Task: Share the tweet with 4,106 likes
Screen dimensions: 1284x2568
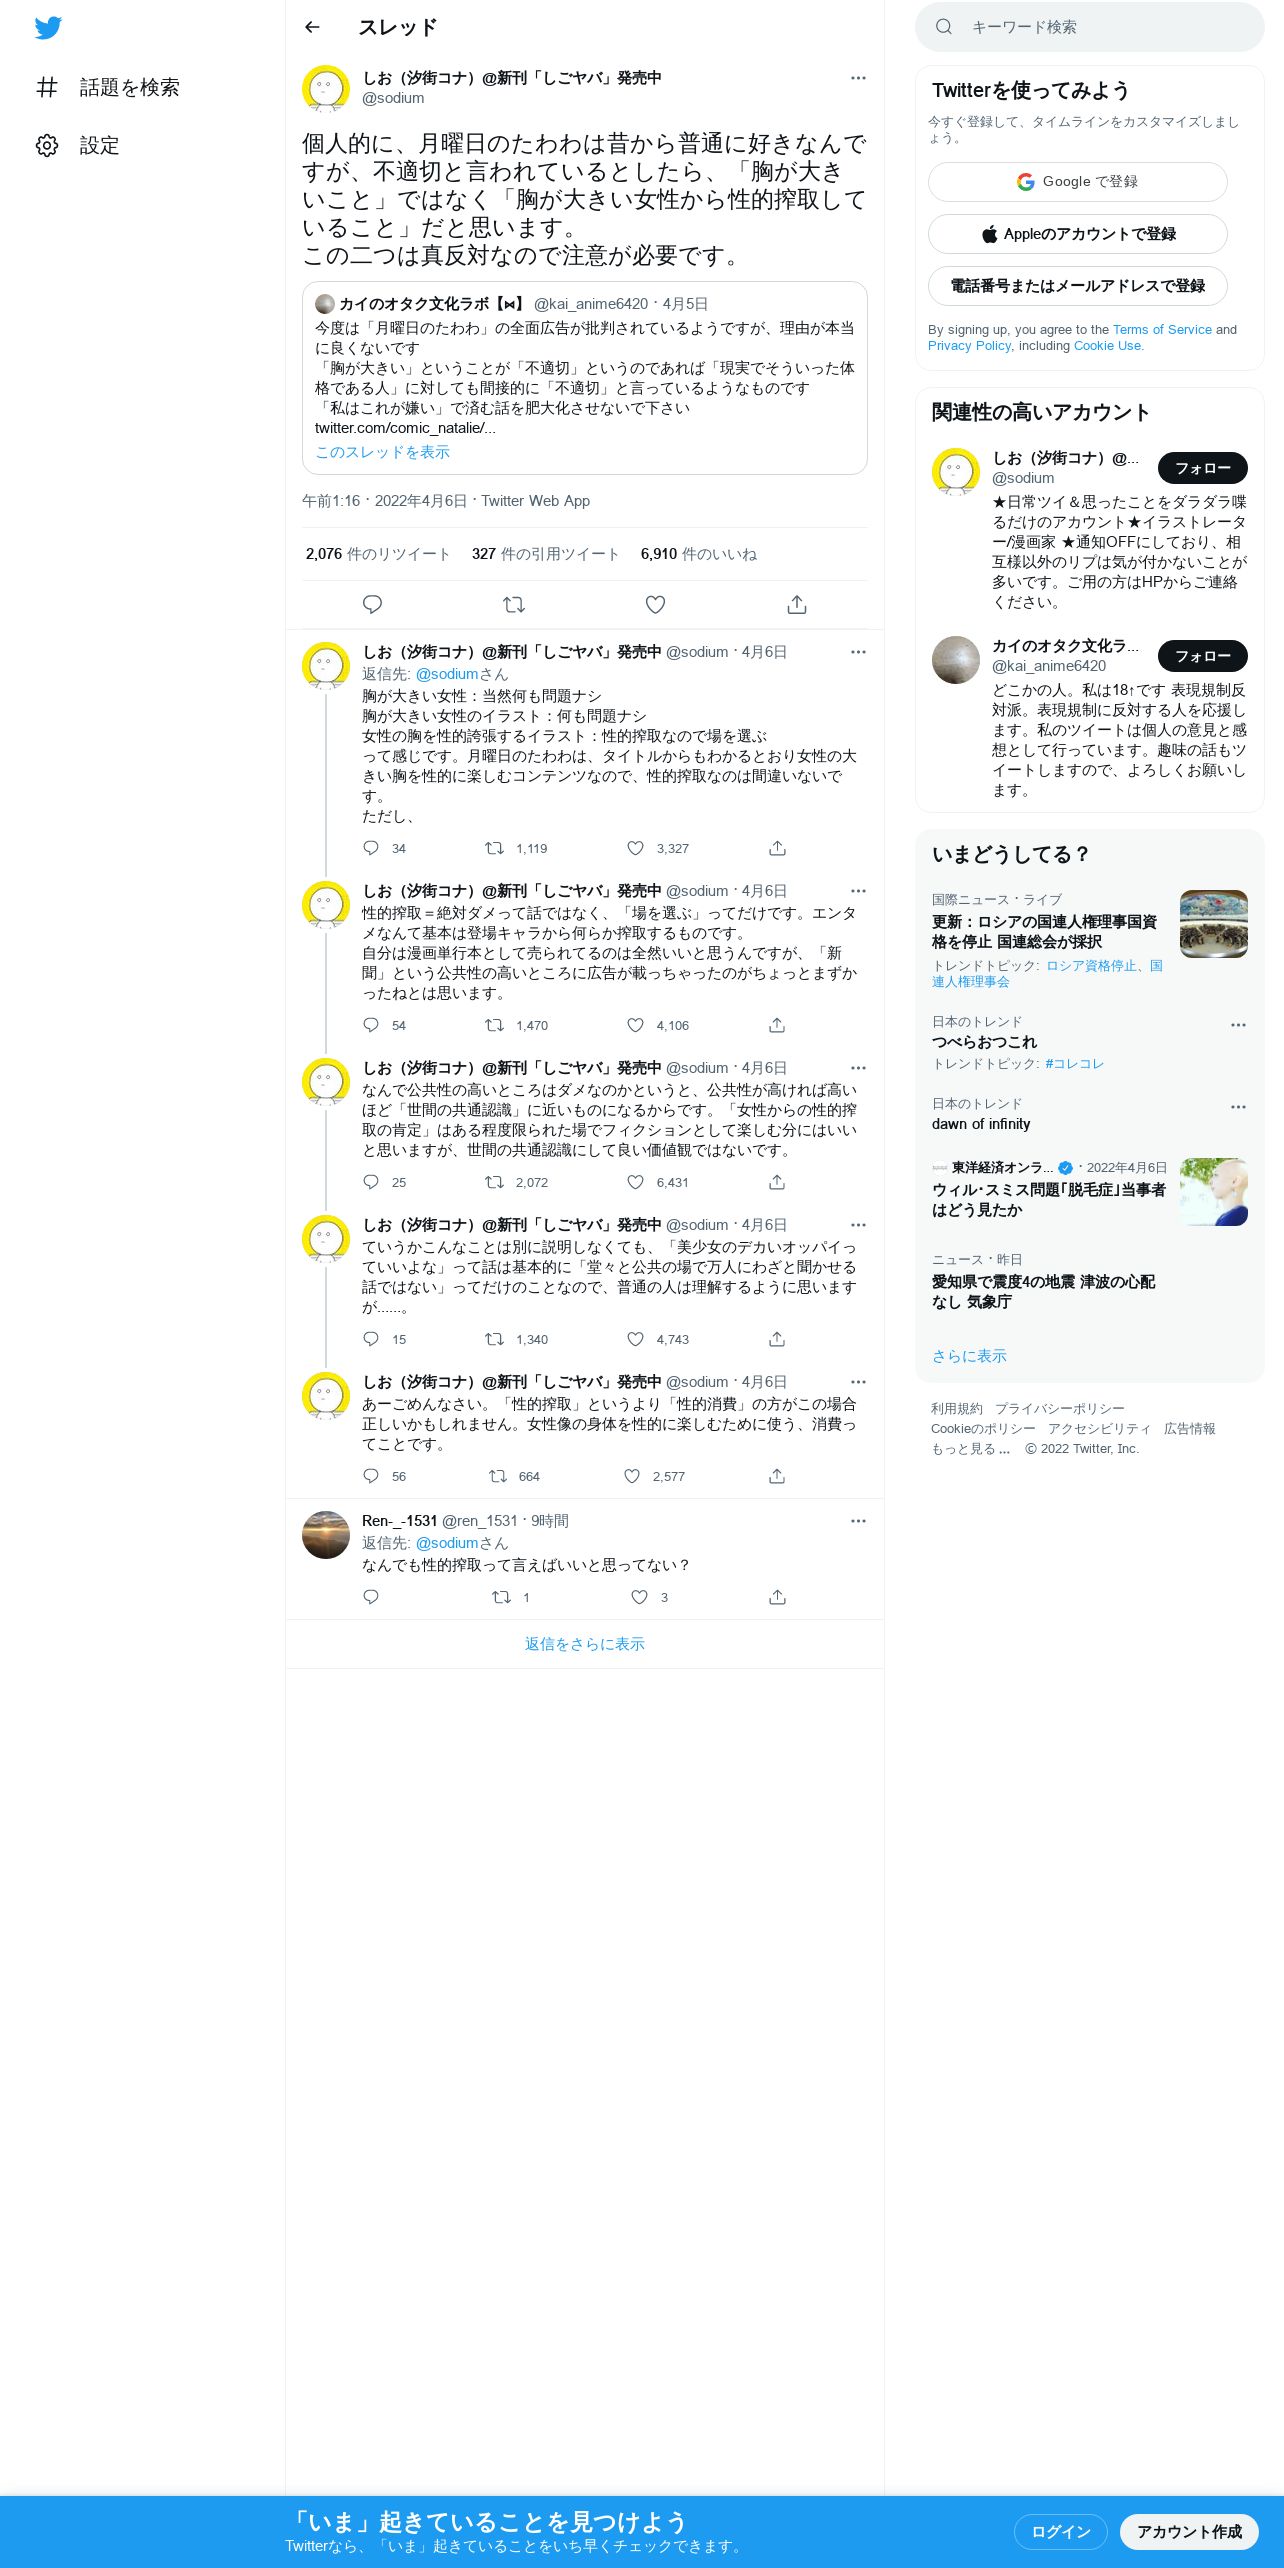Action: coord(777,1025)
